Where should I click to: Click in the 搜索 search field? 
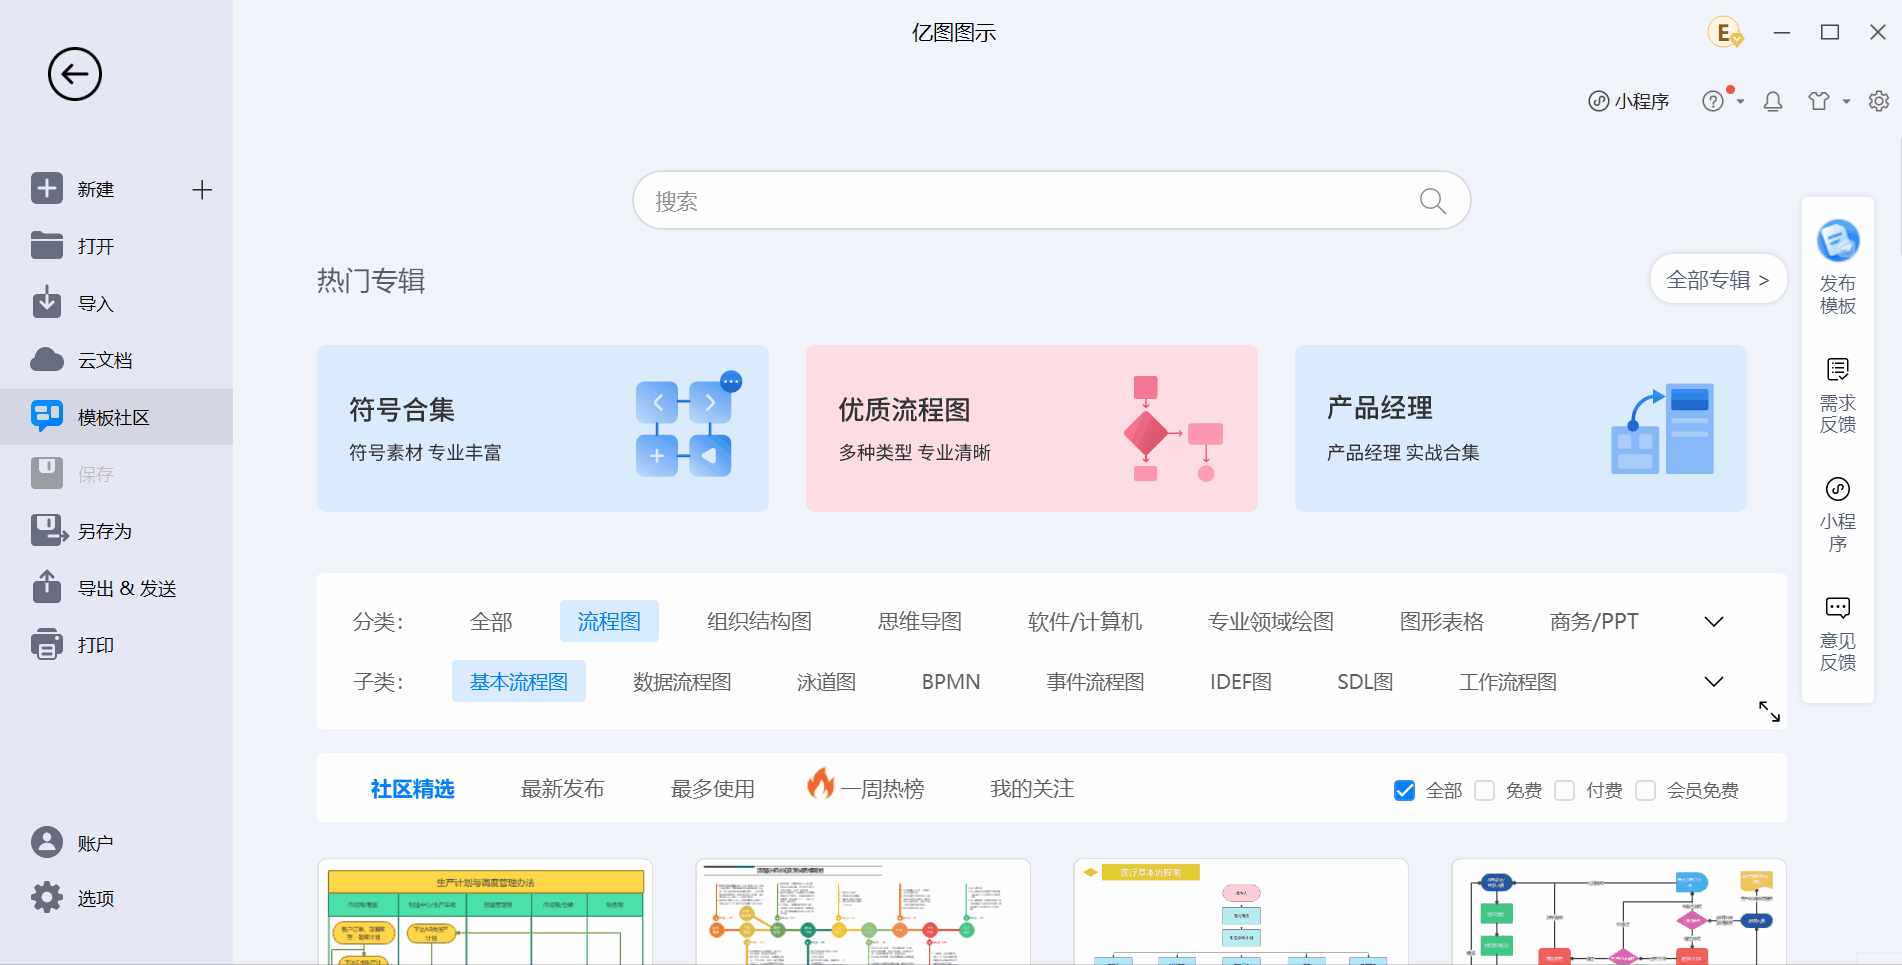[x=1052, y=201]
